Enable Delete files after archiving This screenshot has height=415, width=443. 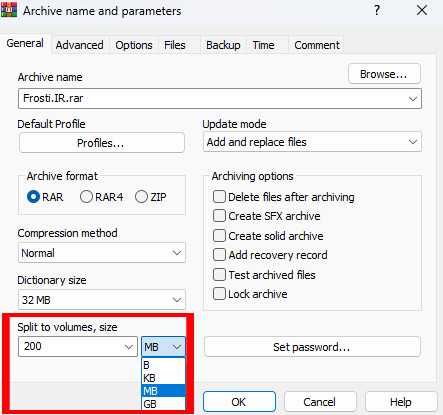click(219, 197)
